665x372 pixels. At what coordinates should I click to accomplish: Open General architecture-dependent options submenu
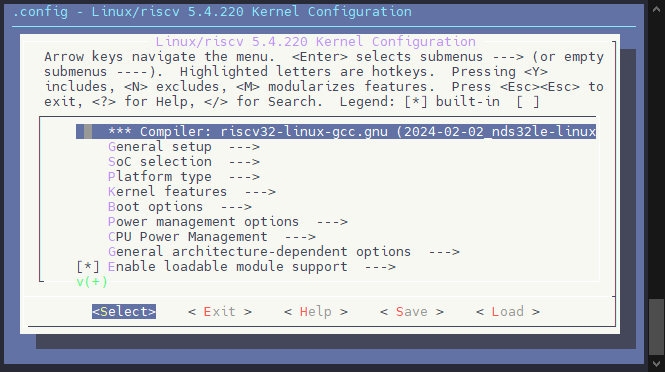click(x=284, y=252)
